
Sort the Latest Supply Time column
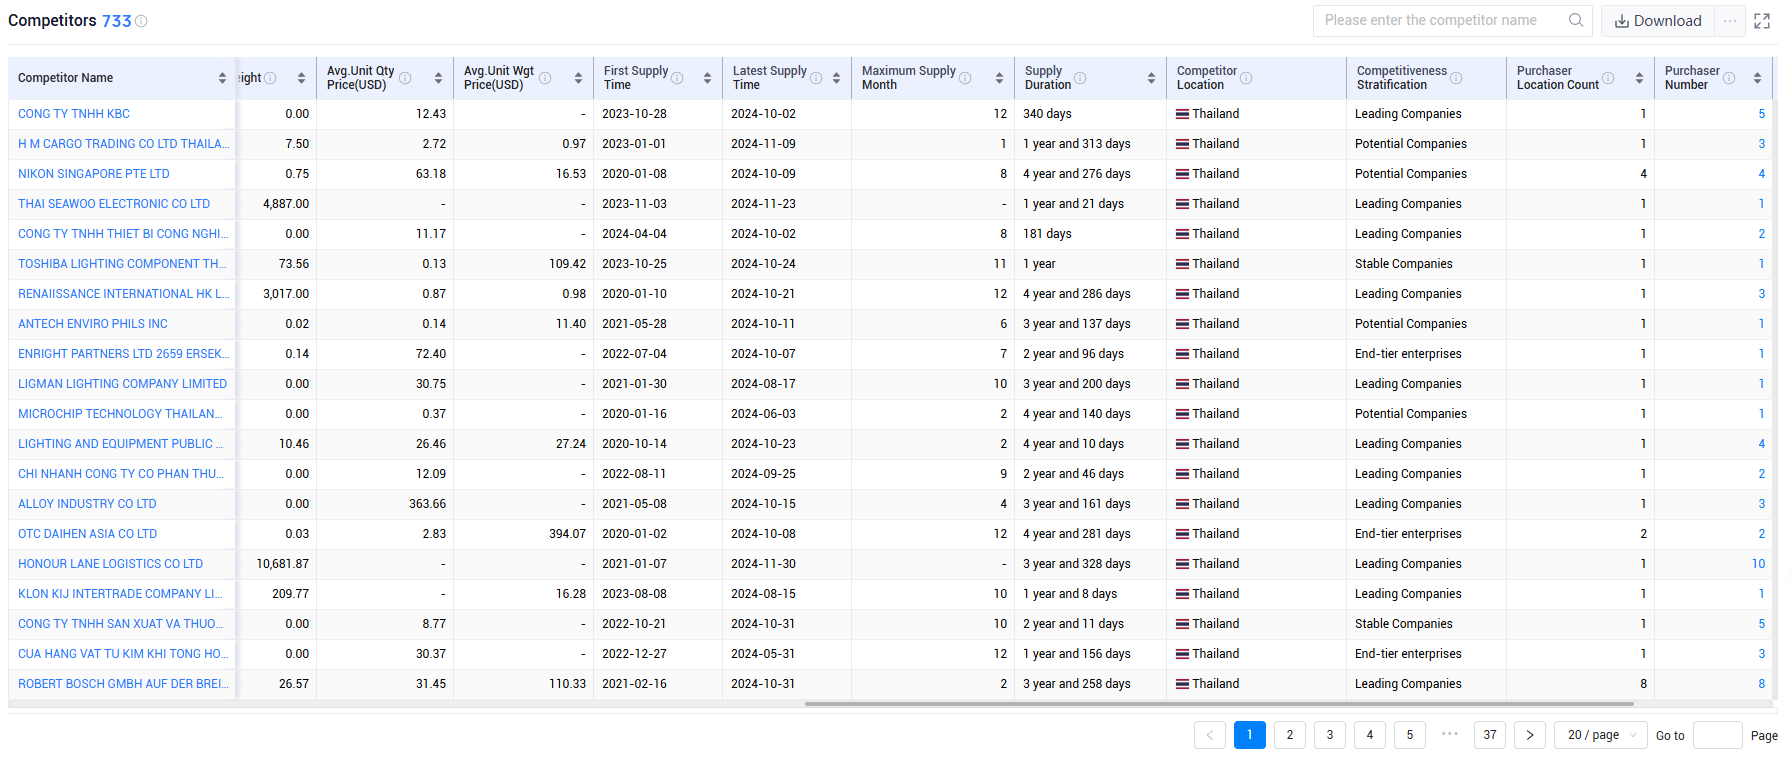836,78
